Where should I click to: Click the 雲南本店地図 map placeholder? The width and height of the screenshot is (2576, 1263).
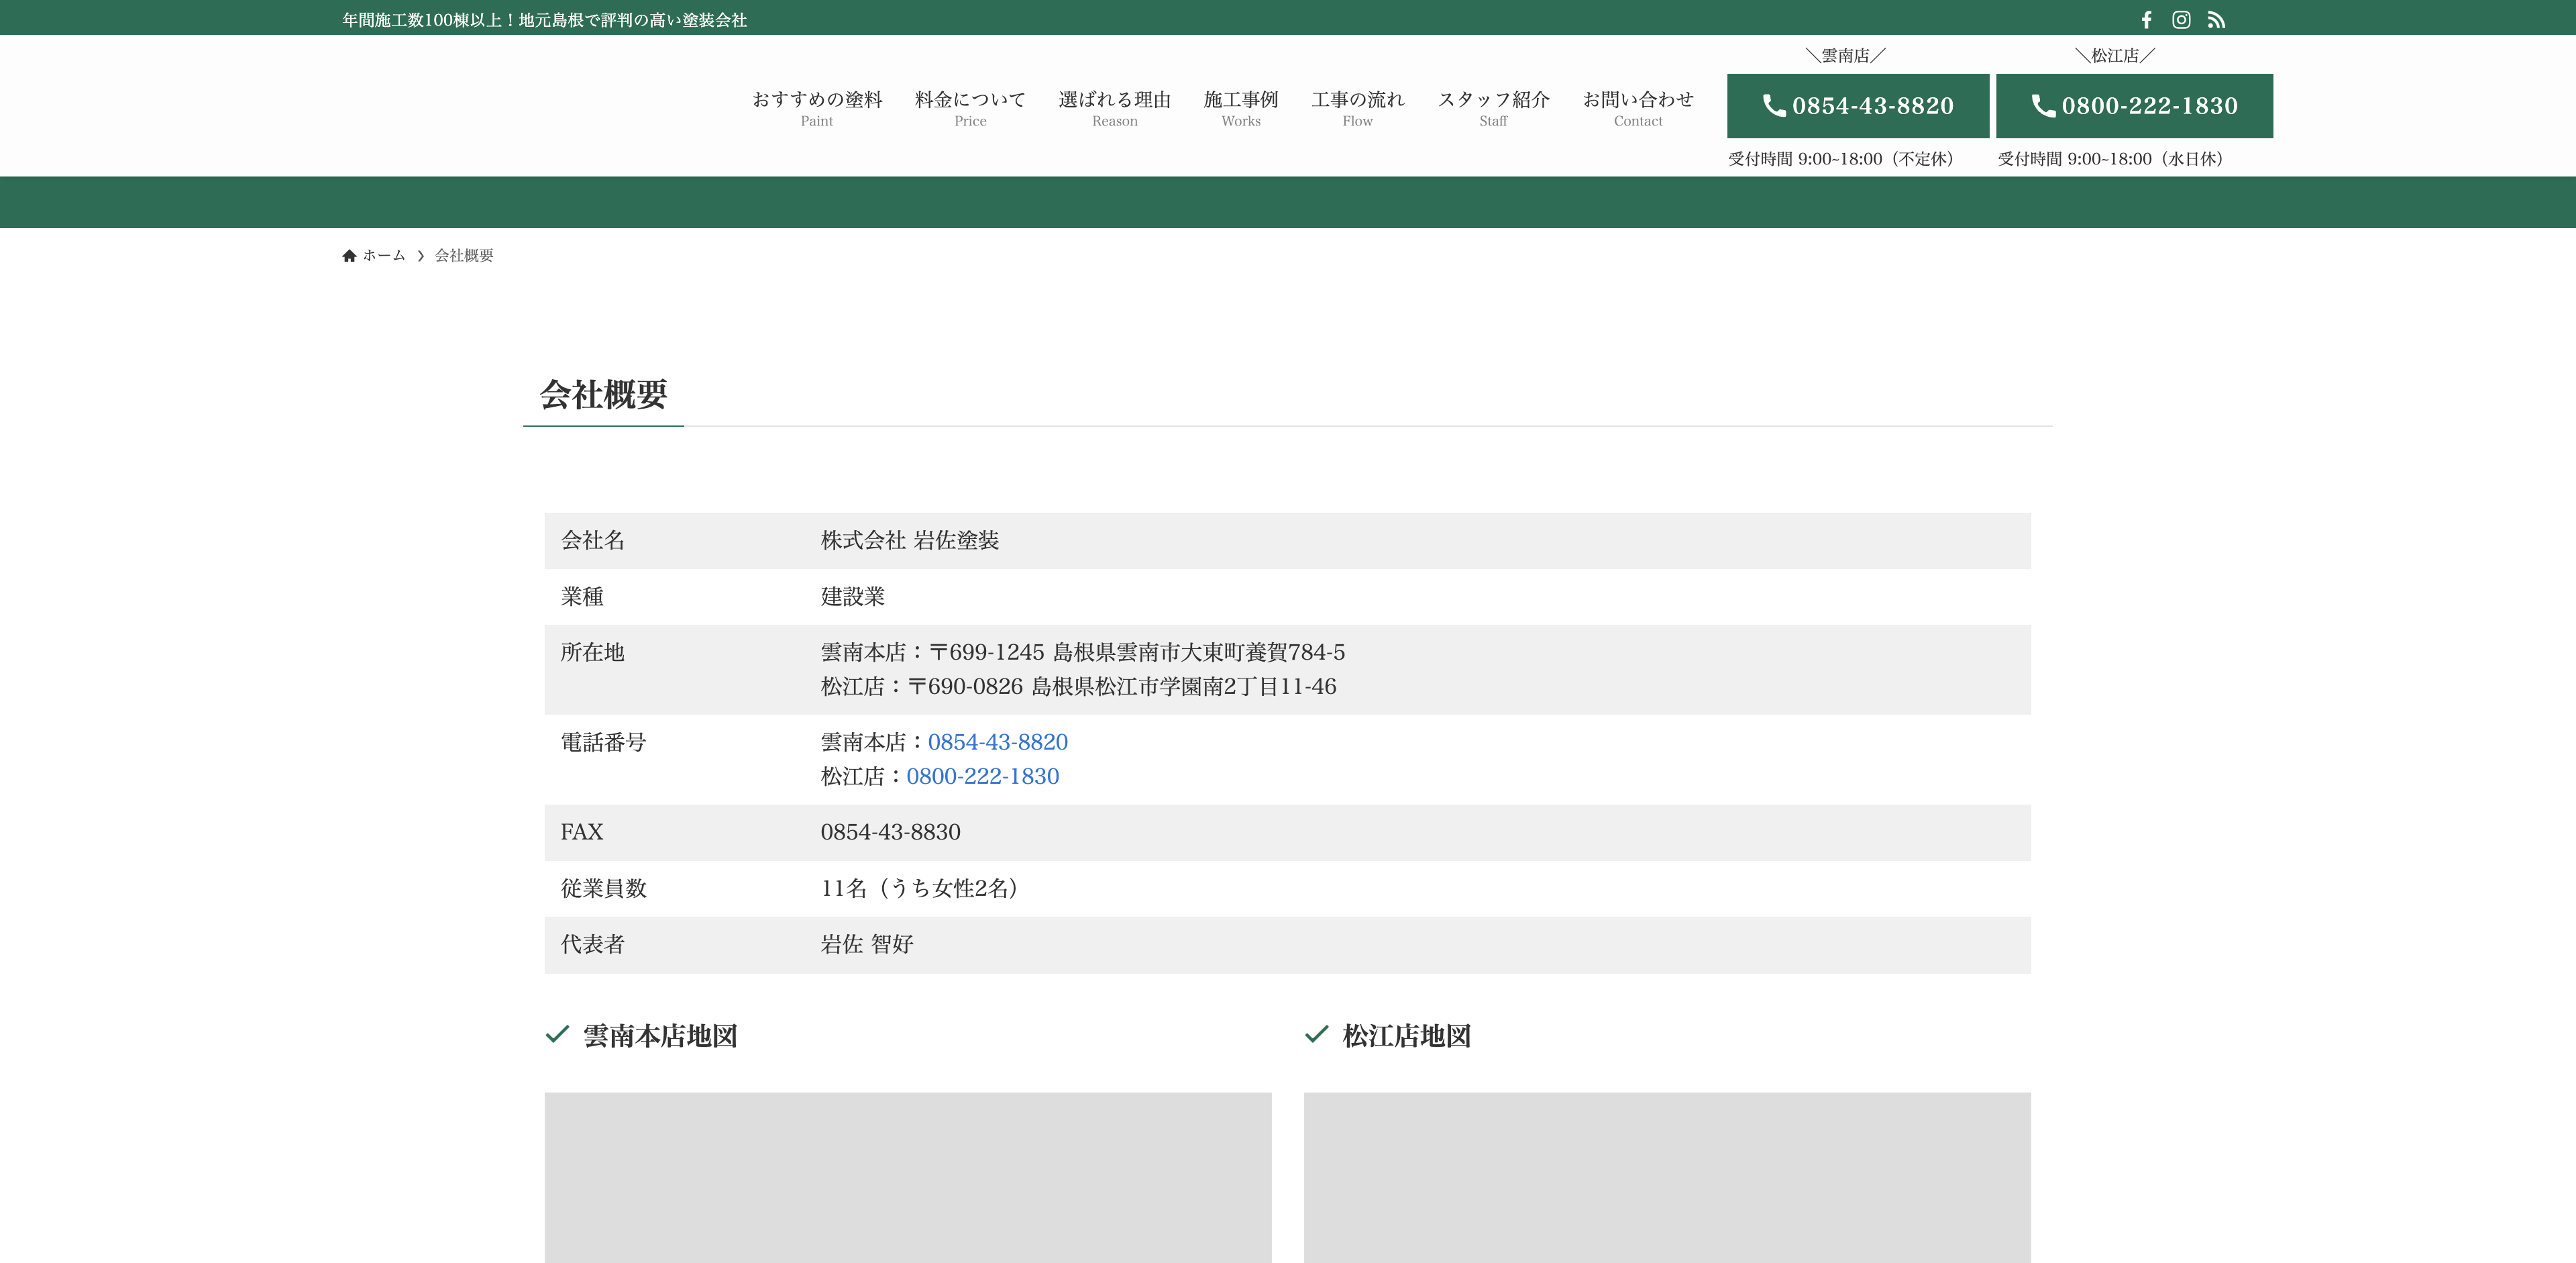pyautogui.click(x=908, y=1177)
